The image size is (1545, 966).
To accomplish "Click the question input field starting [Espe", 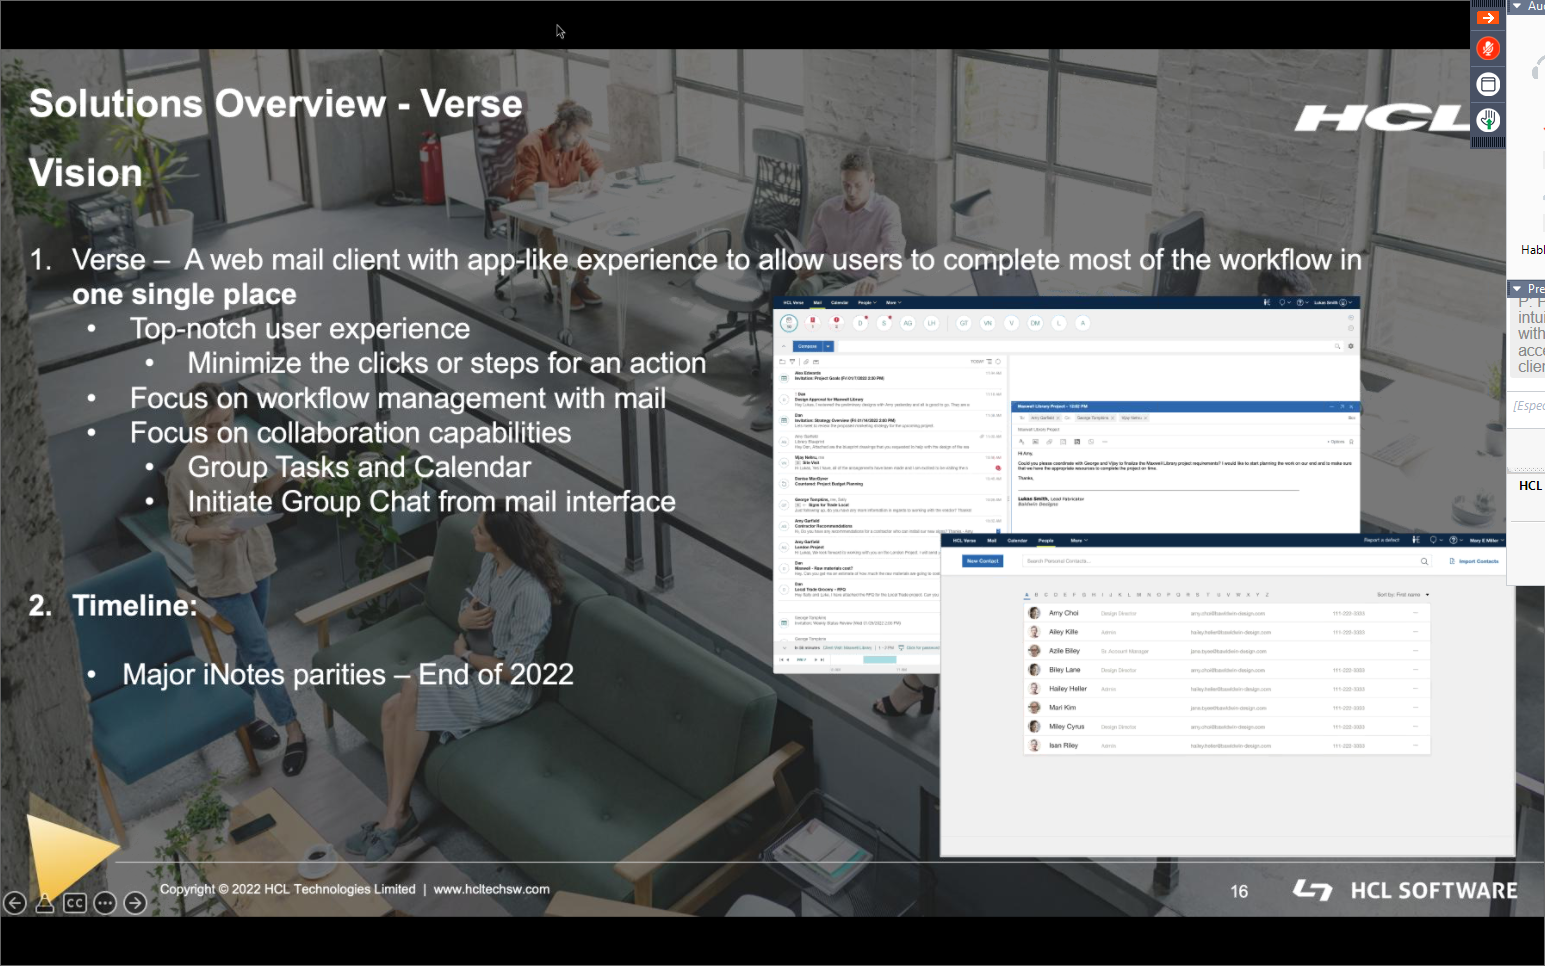I will click(1528, 406).
